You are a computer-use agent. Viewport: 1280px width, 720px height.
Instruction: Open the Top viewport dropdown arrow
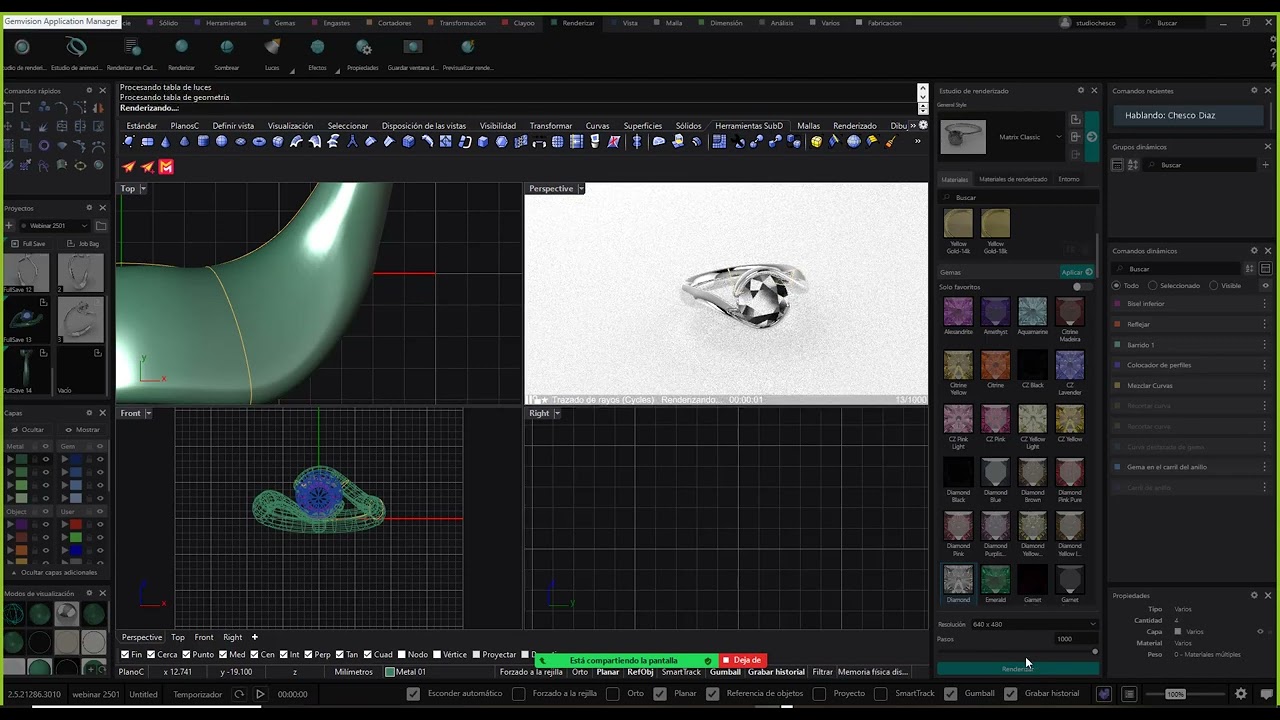click(143, 188)
